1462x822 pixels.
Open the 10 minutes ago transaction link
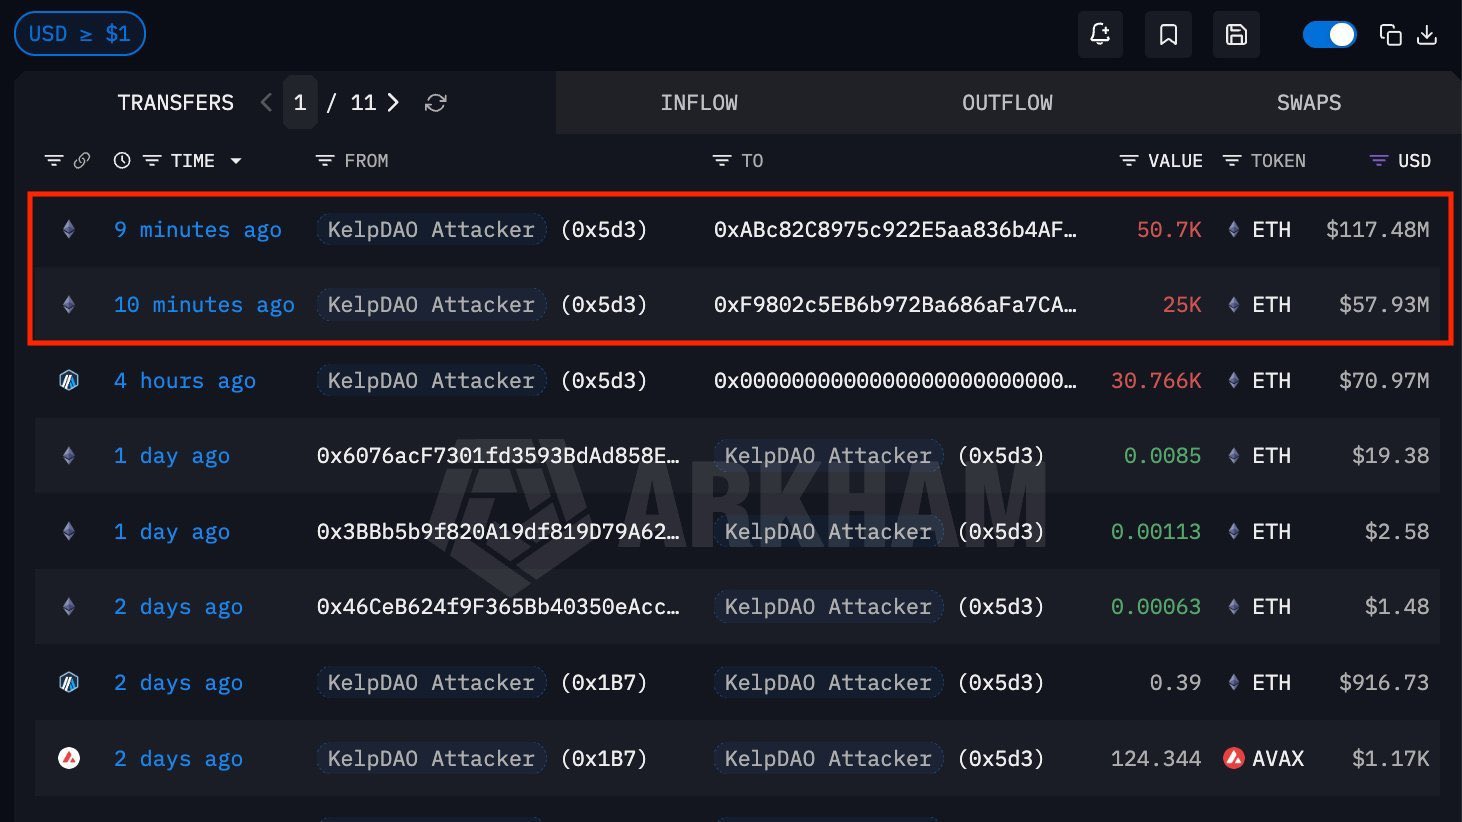pos(204,305)
